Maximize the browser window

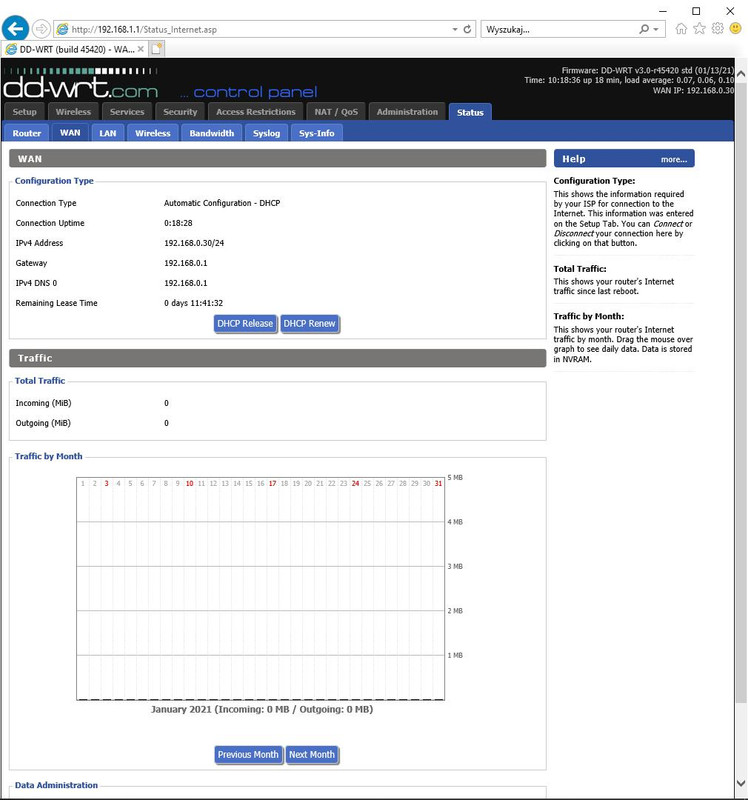coord(696,11)
